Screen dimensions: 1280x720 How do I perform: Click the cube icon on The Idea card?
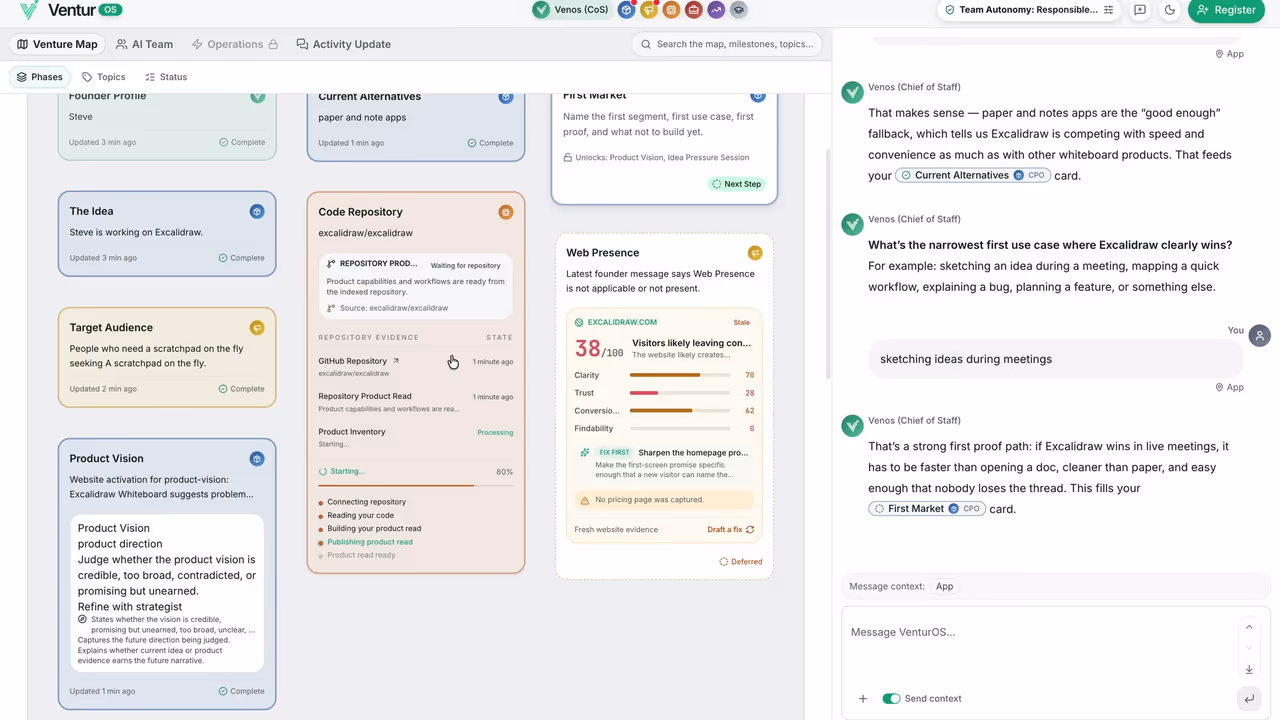coord(257,211)
